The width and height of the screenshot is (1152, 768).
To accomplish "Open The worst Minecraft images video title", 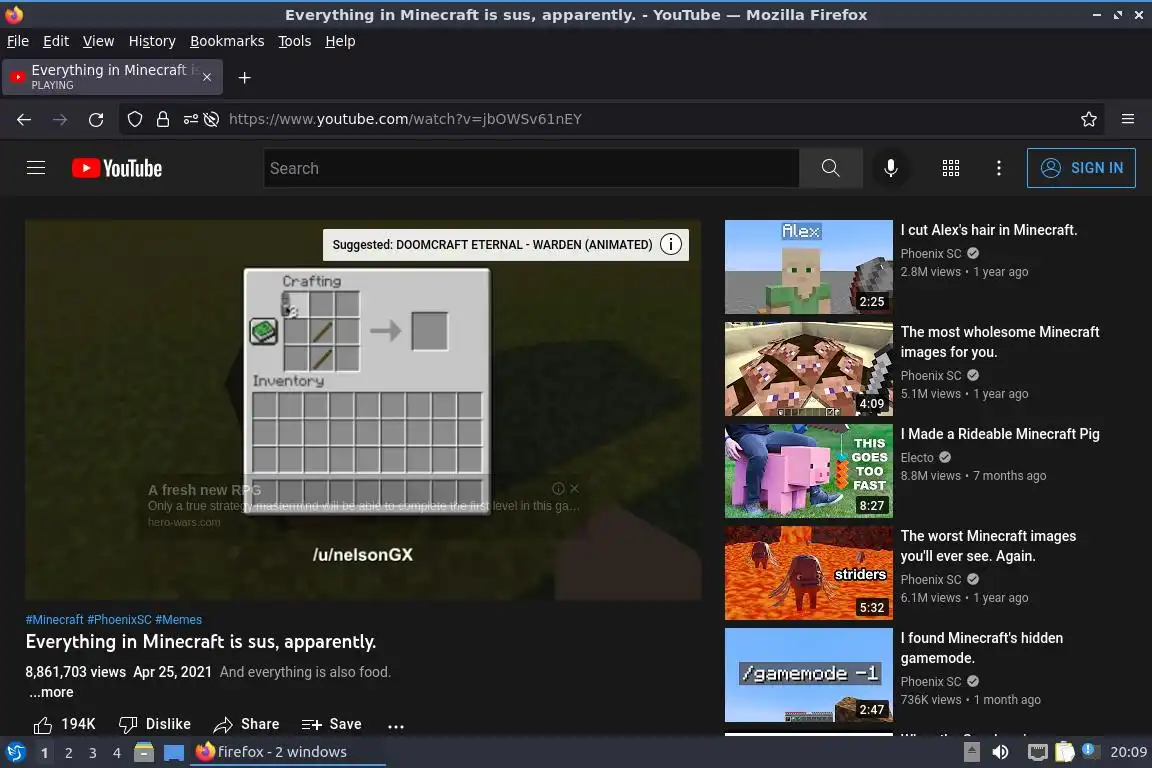I will coord(988,546).
